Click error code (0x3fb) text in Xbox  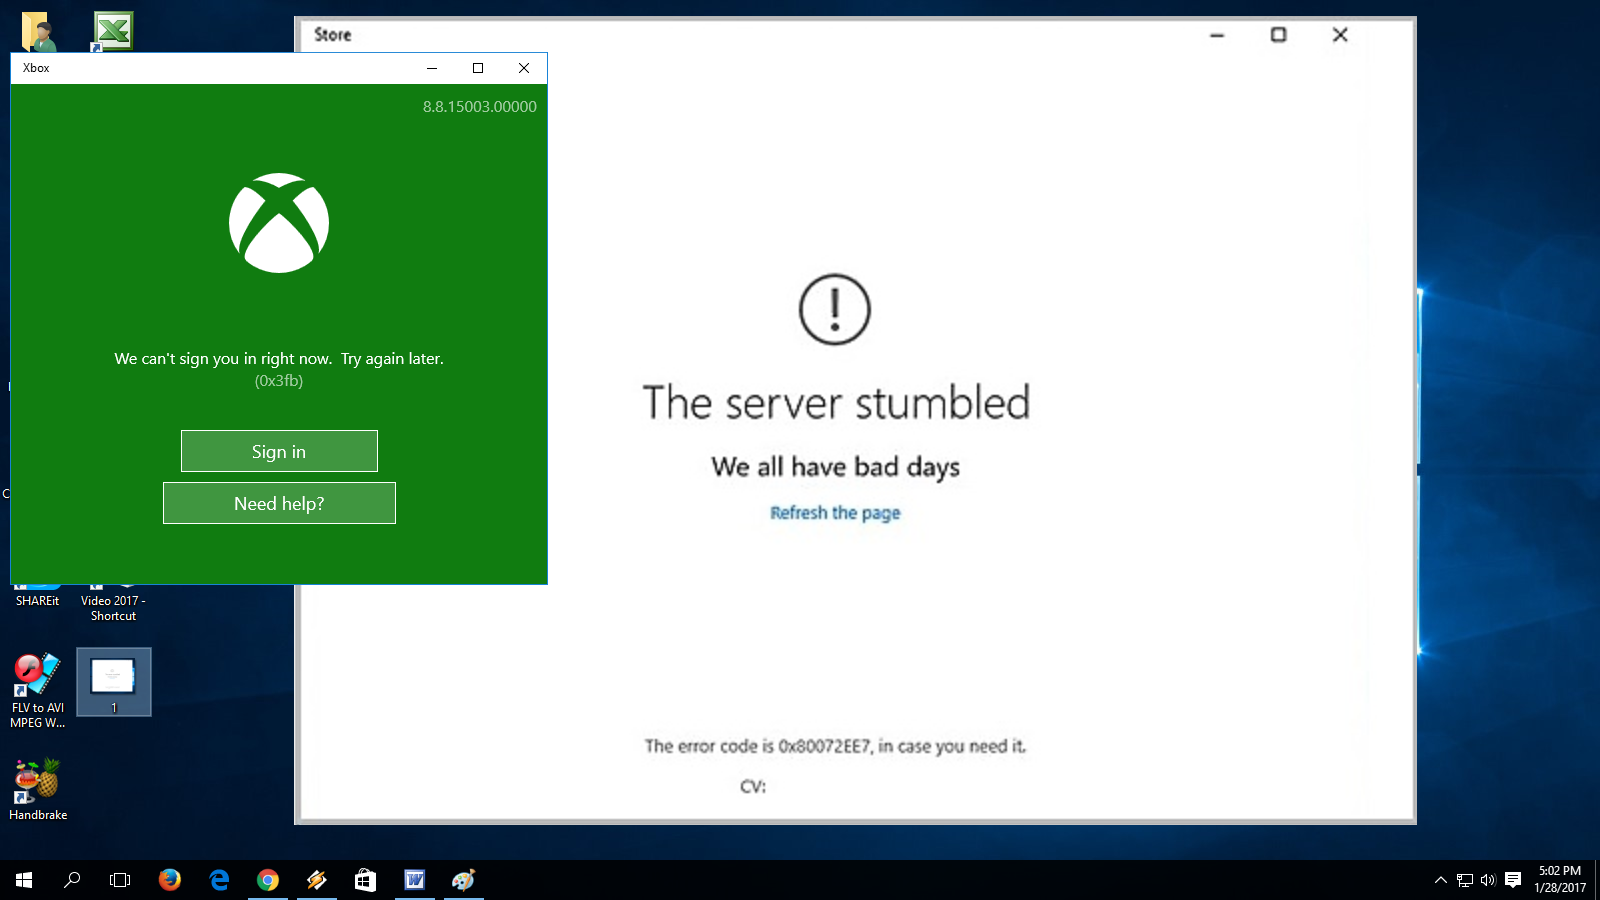tap(279, 381)
